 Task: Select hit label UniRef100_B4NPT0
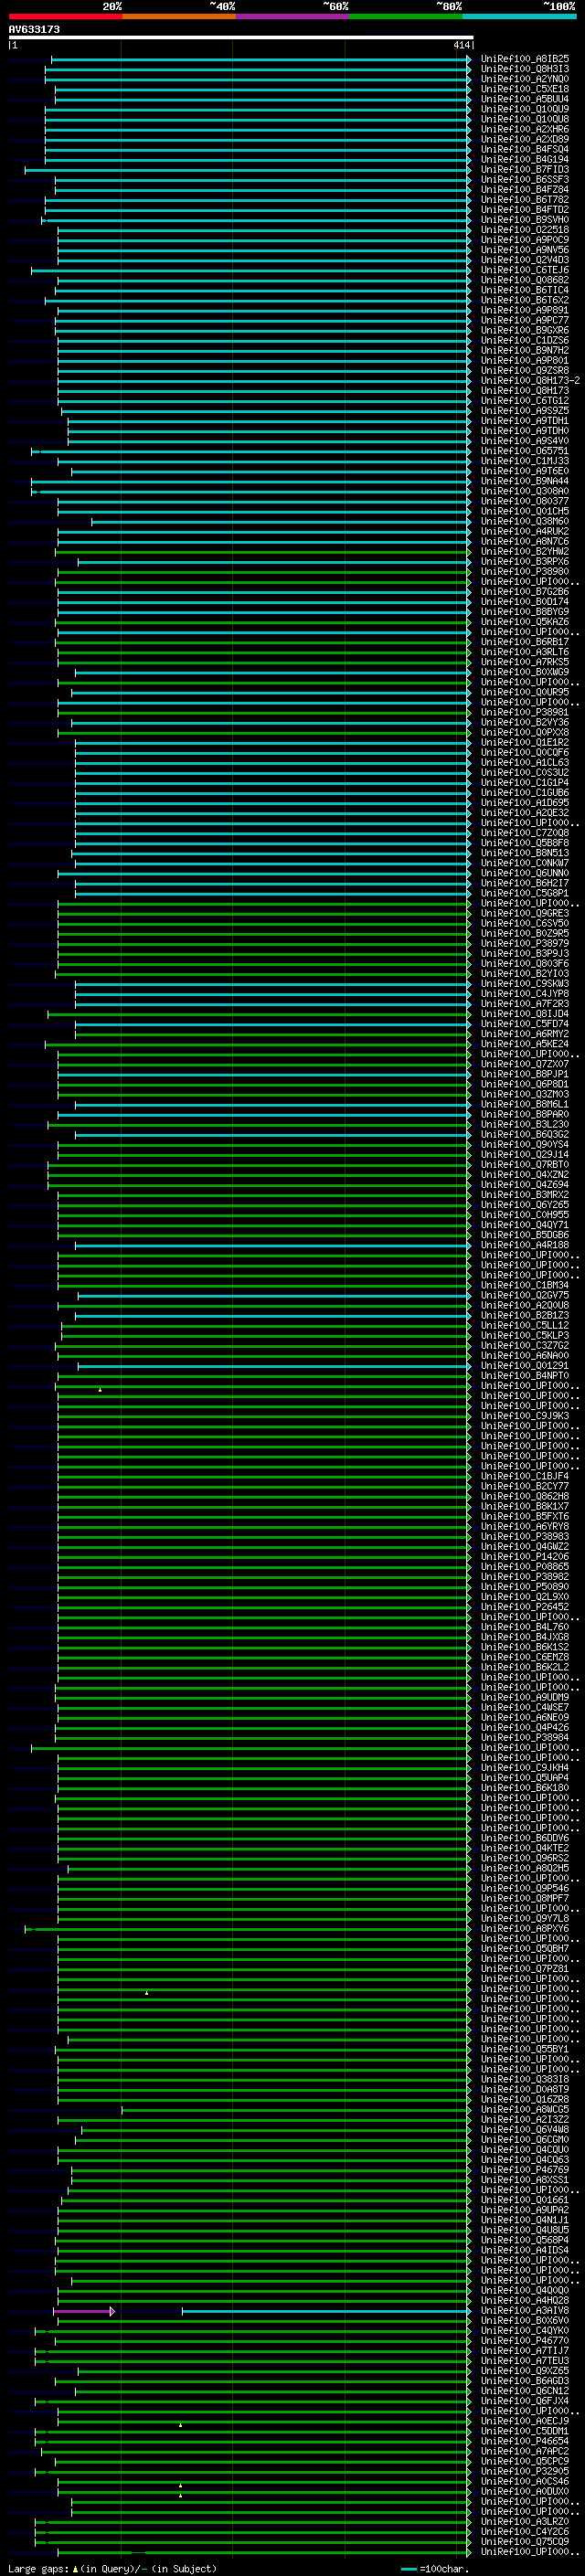pos(525,1376)
